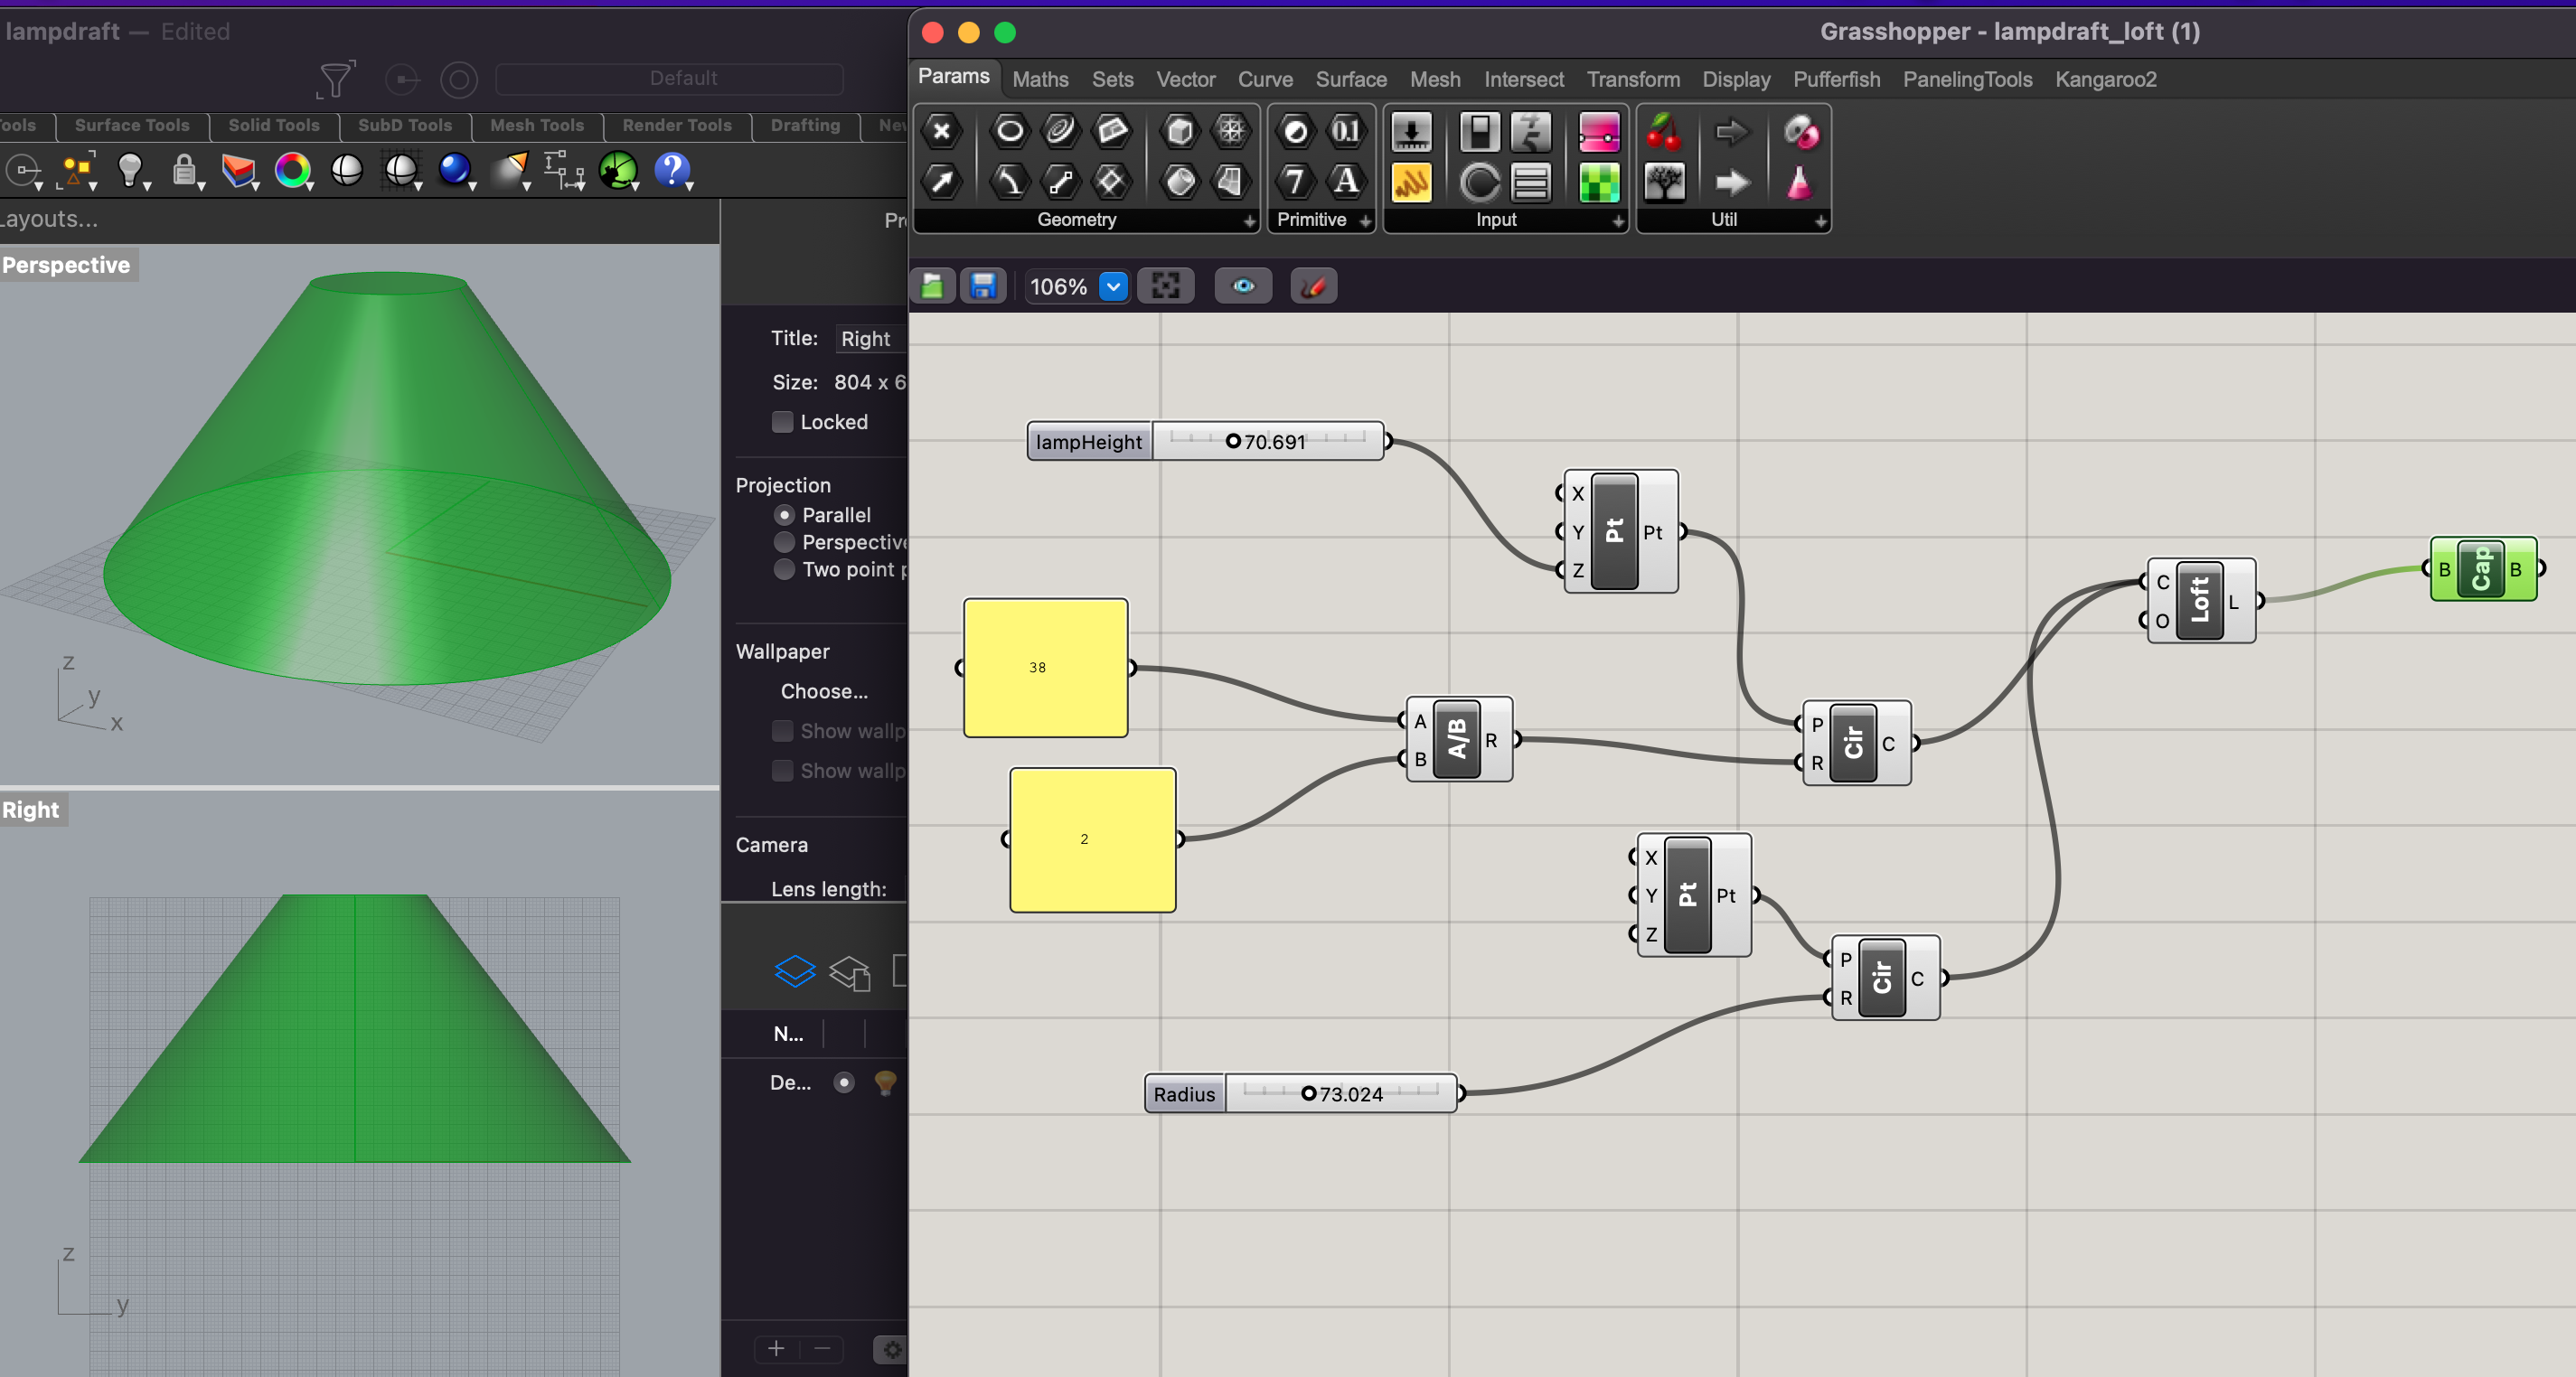Click the wallpaper Choose... button

(823, 691)
